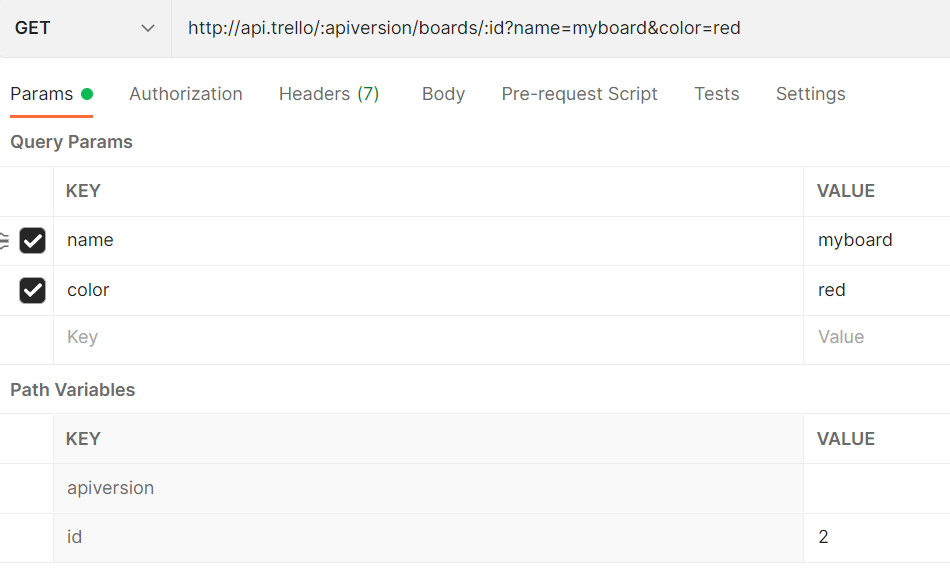This screenshot has width=950, height=573.
Task: Switch to the Authorization tab
Action: 185,94
